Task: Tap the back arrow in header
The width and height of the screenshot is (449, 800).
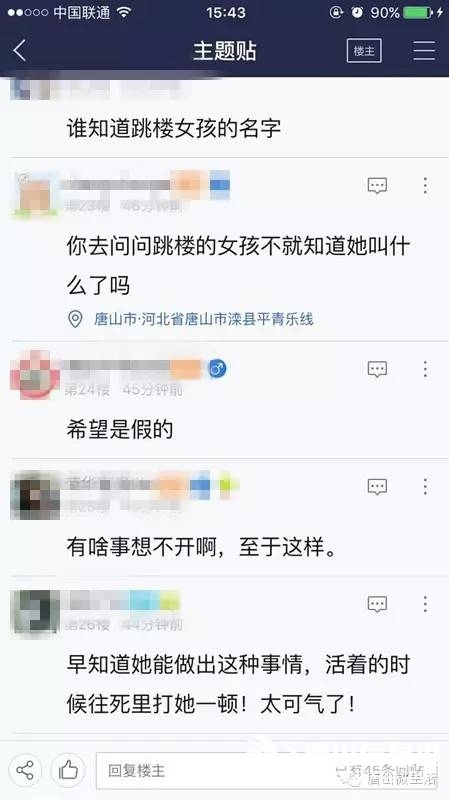Action: pos(19,51)
